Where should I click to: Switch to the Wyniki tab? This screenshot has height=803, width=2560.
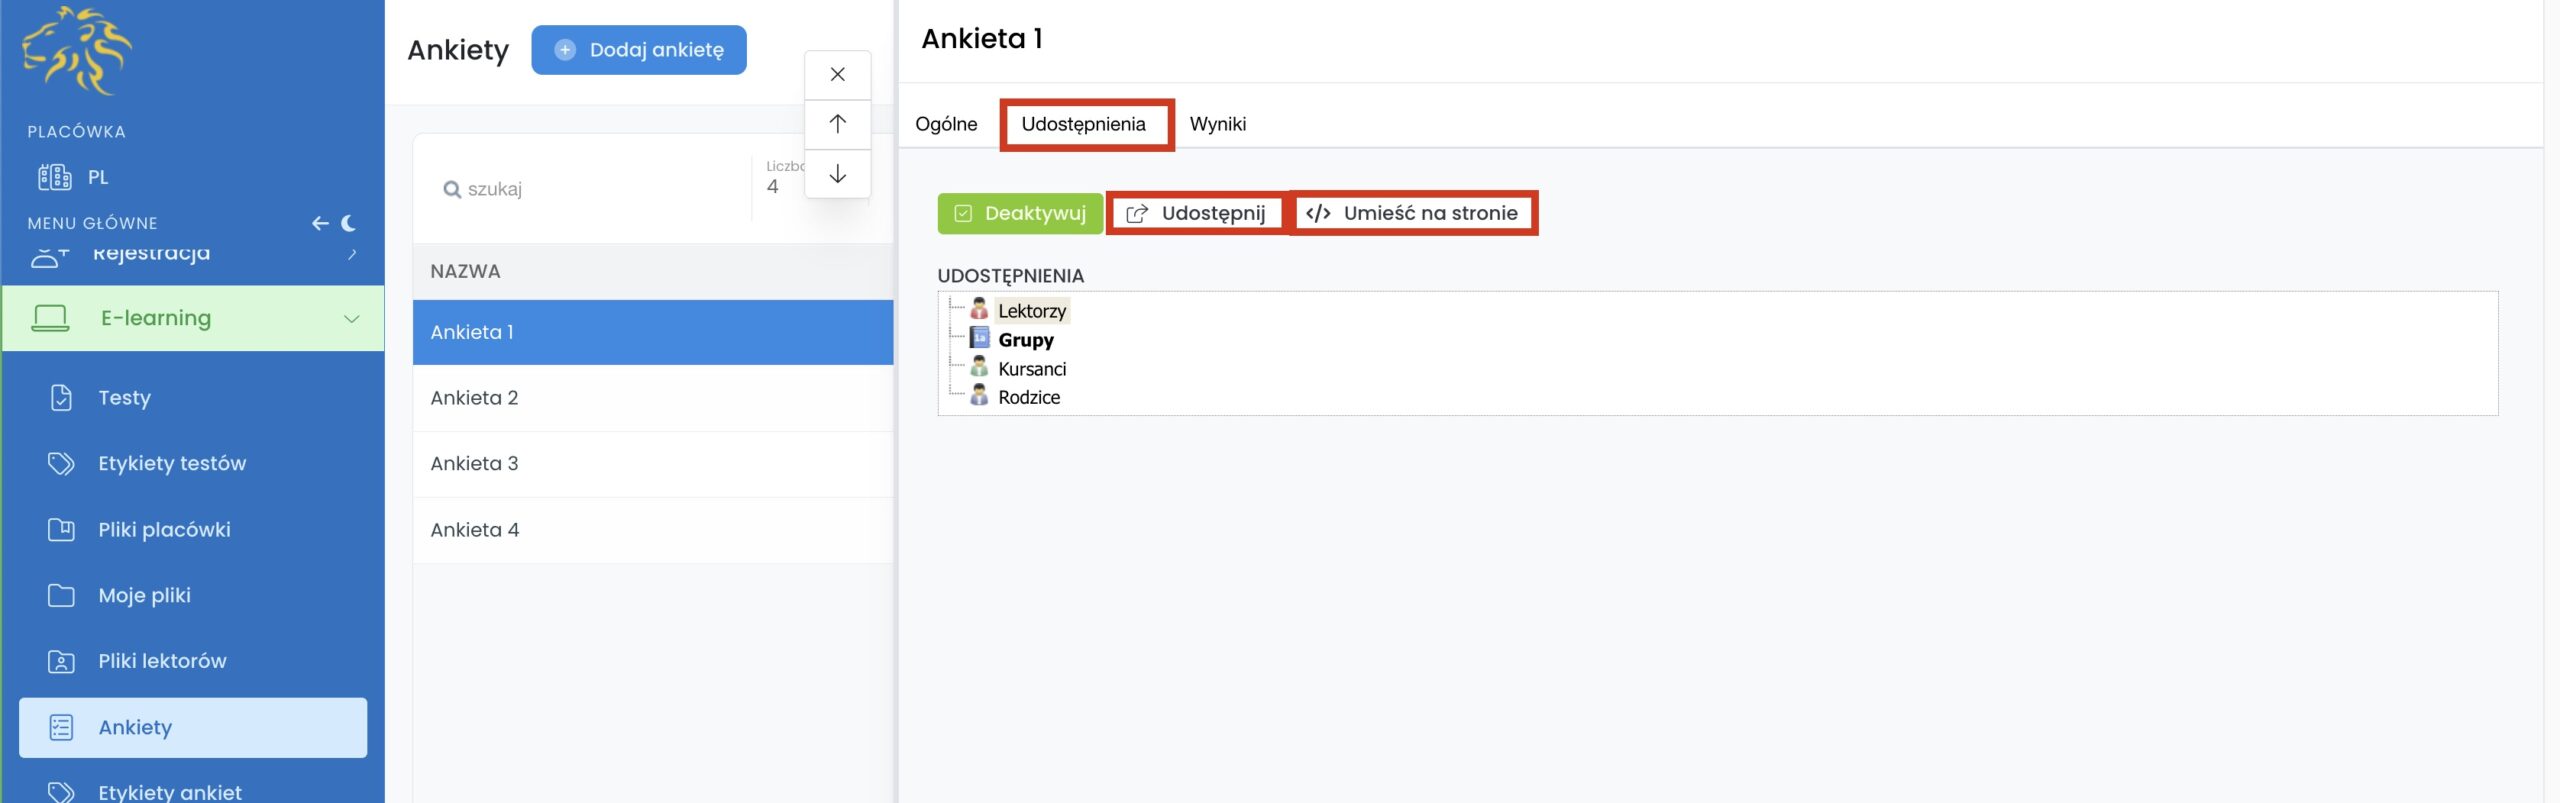[1217, 124]
